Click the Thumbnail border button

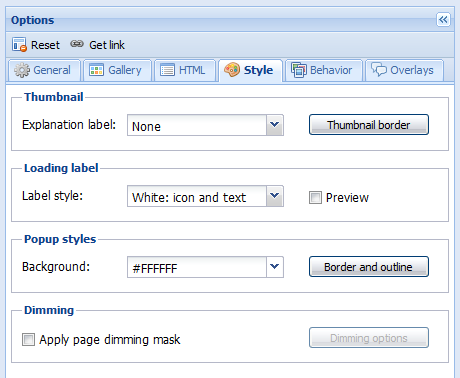click(x=369, y=125)
